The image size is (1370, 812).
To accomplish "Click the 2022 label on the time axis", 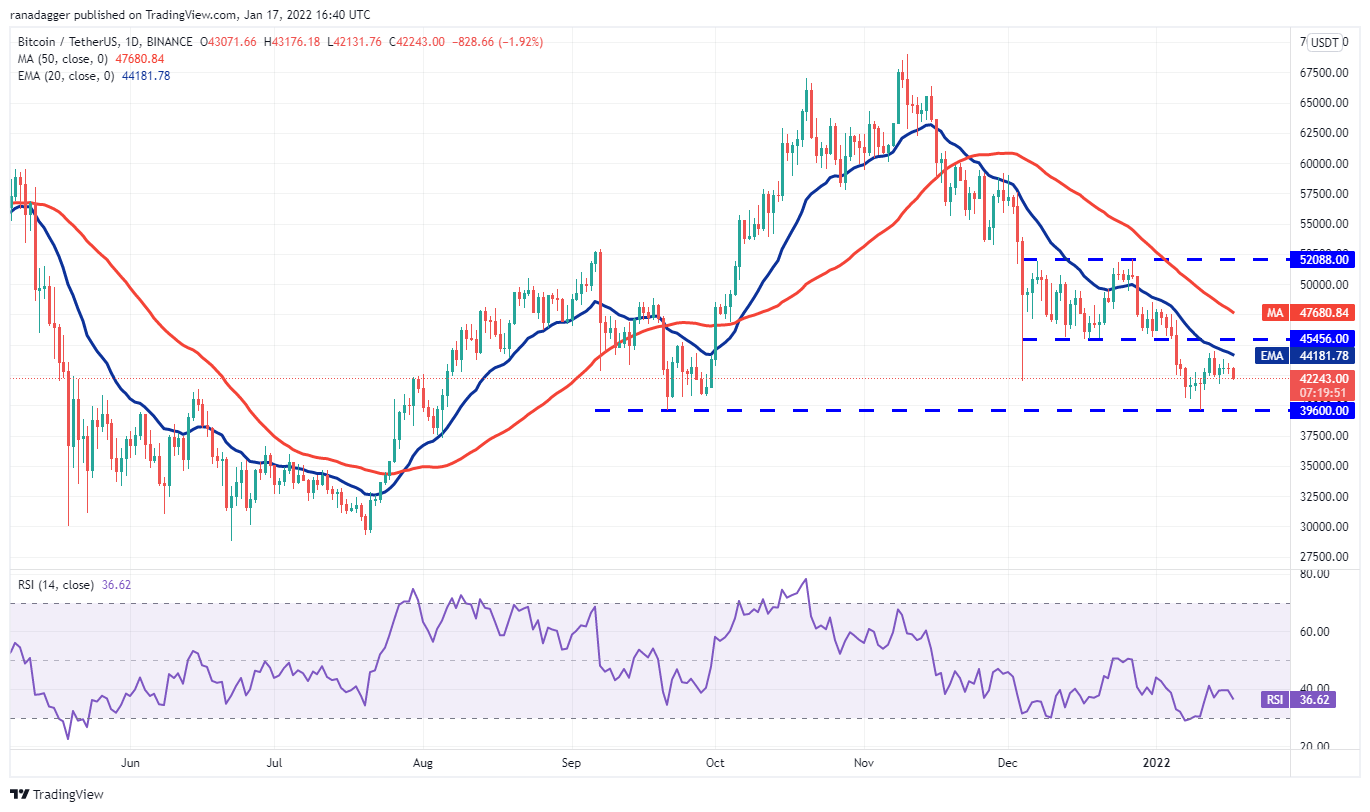I will tap(1157, 761).
